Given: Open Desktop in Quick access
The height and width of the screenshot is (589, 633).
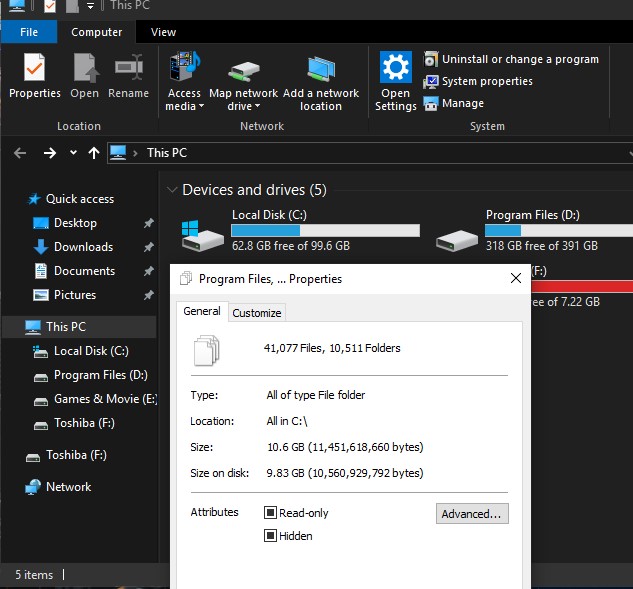Looking at the screenshot, I should tap(75, 223).
